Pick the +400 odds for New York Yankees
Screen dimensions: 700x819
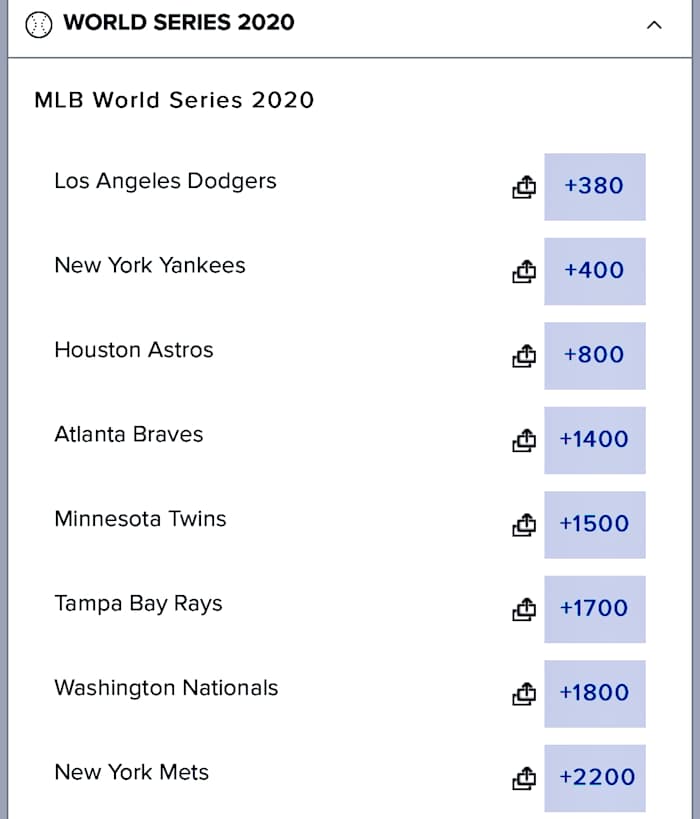point(595,271)
